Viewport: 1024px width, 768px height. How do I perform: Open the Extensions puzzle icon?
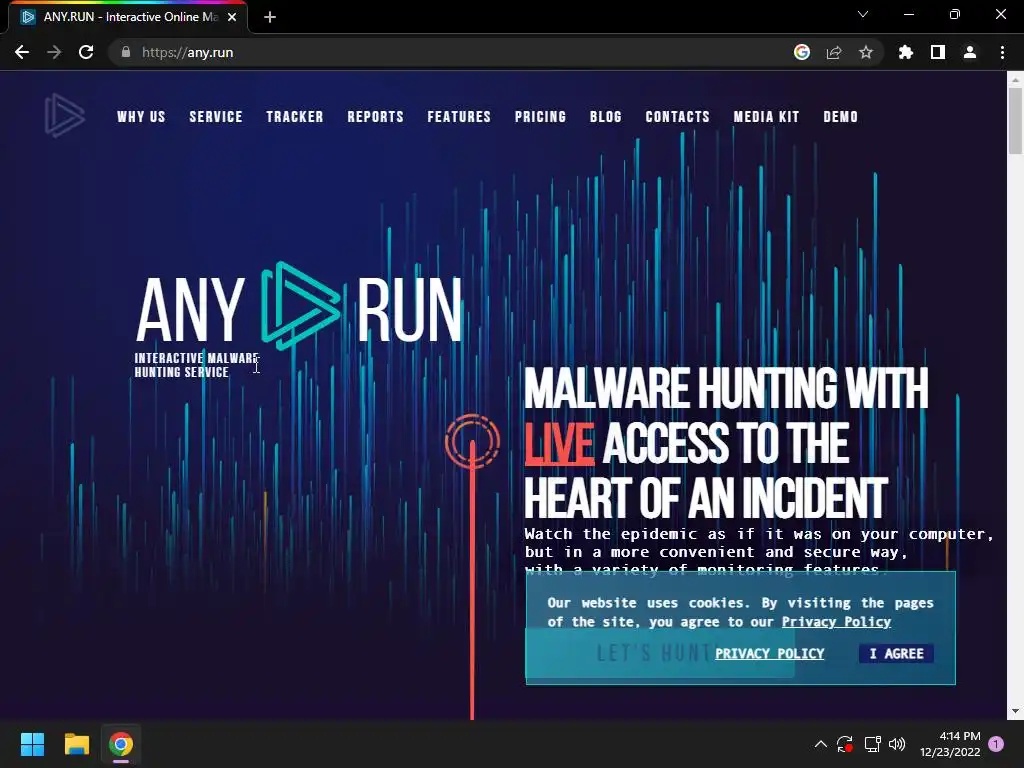906,52
